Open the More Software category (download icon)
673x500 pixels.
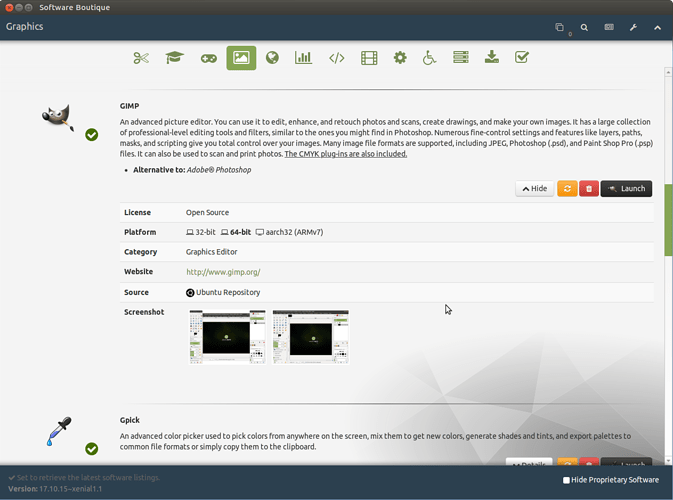491,57
